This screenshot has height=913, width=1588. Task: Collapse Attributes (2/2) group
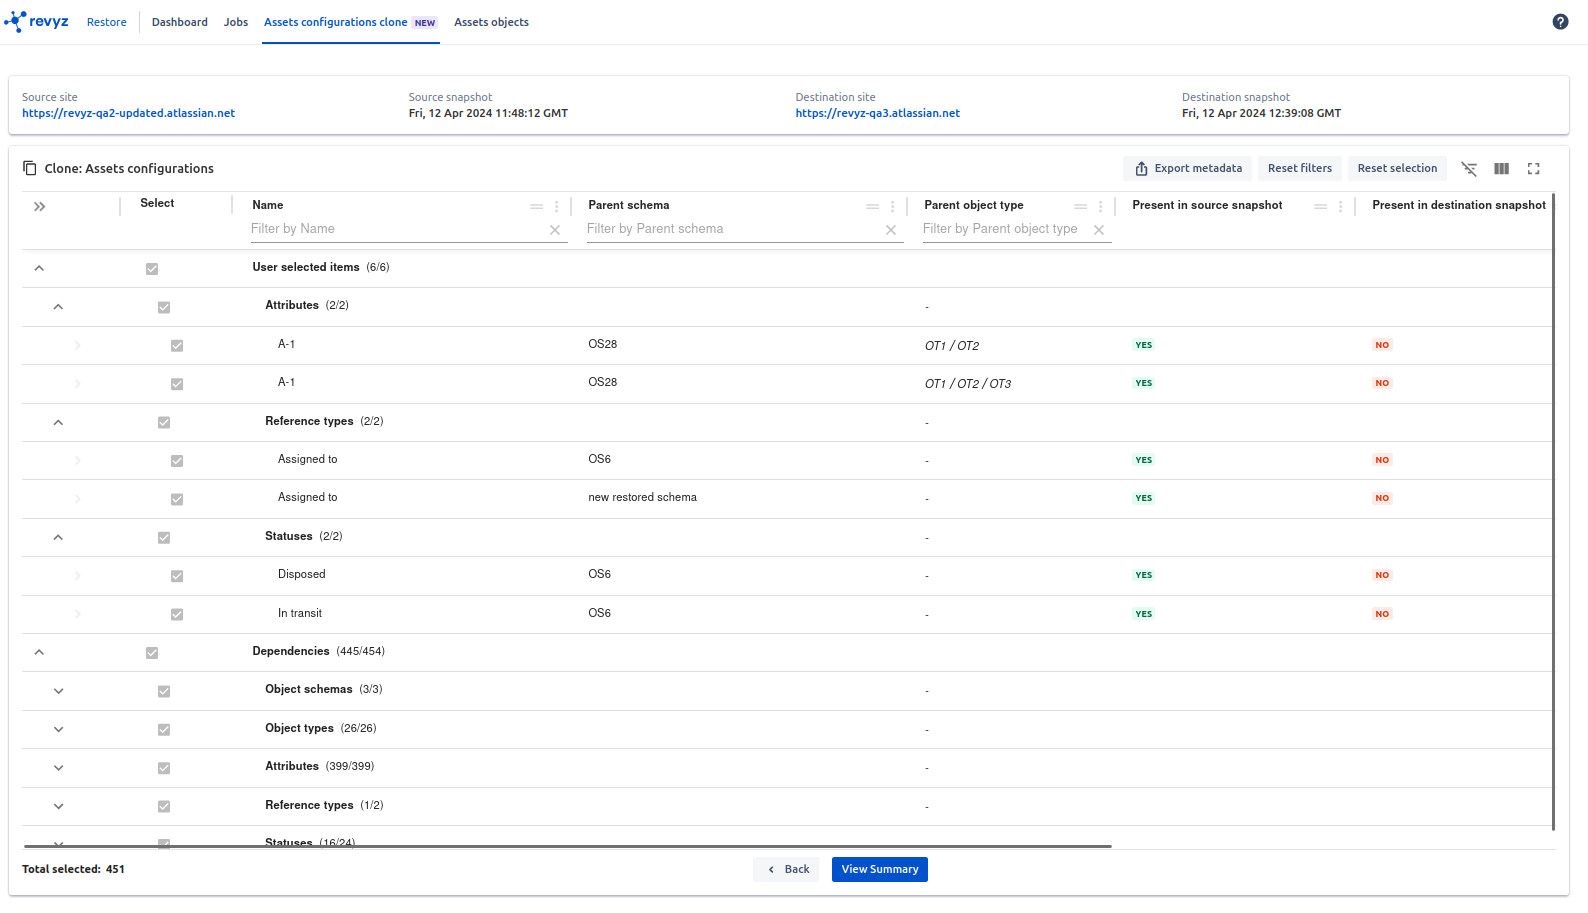click(58, 307)
